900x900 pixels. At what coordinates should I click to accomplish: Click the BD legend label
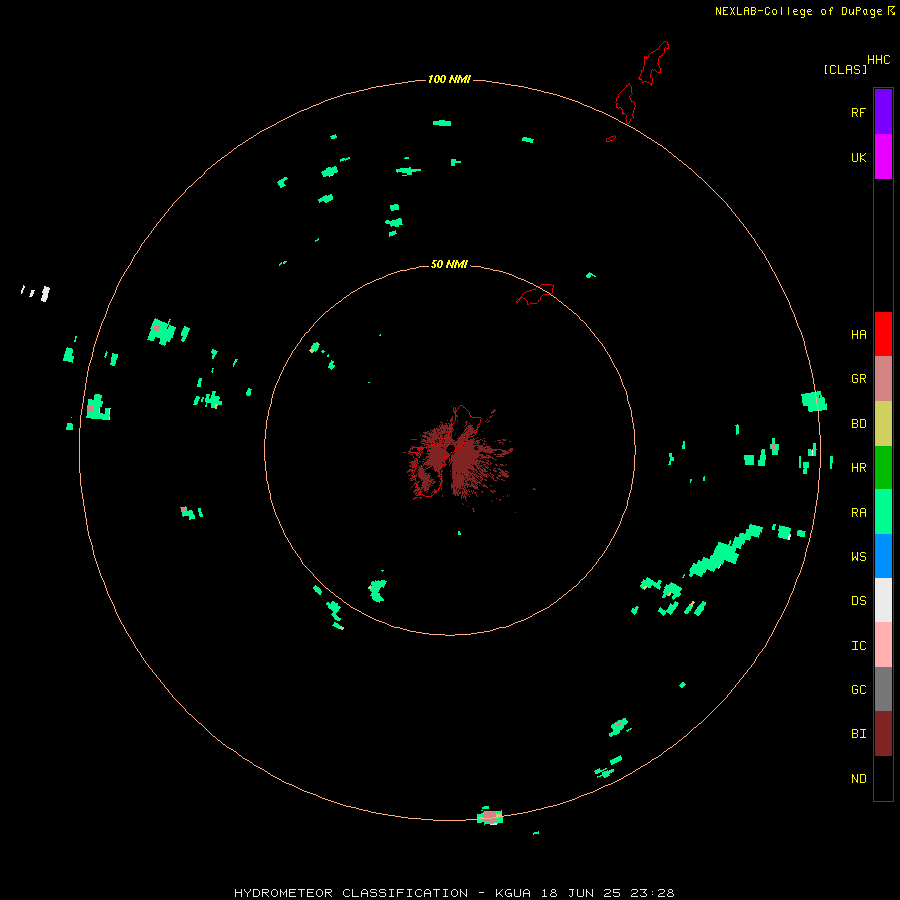tap(858, 424)
